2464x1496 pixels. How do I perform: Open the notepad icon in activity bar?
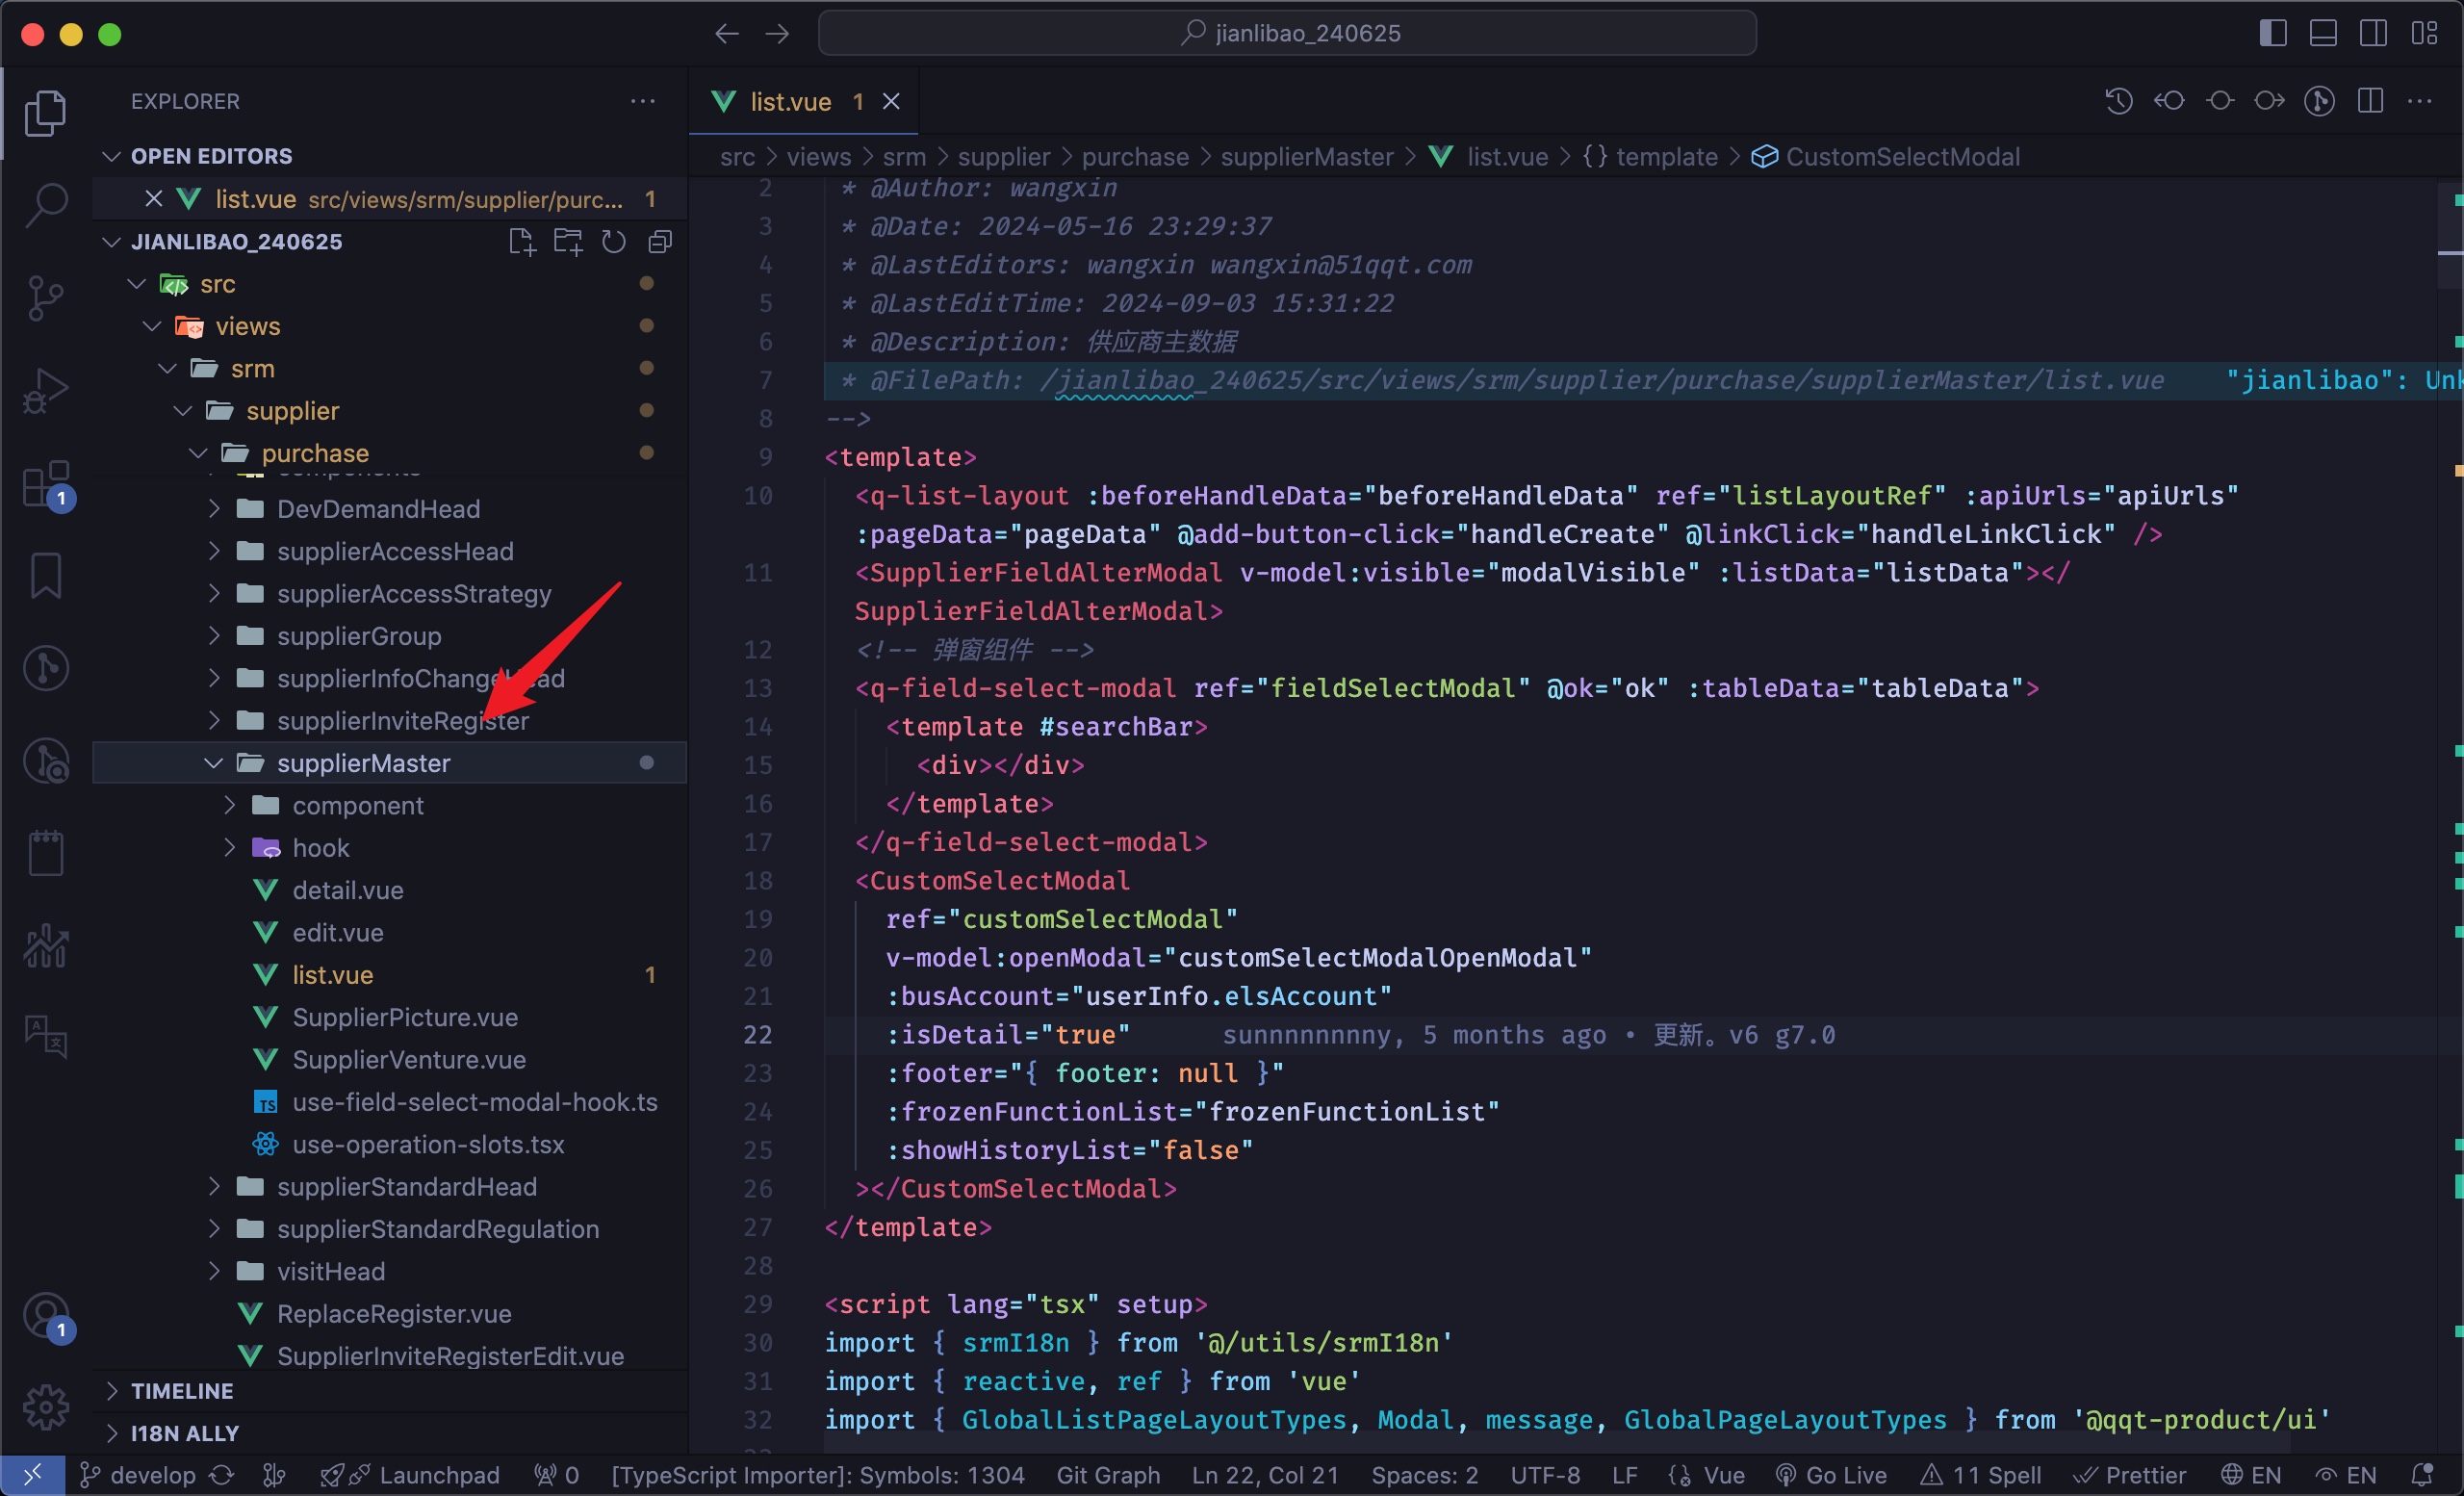point(45,853)
